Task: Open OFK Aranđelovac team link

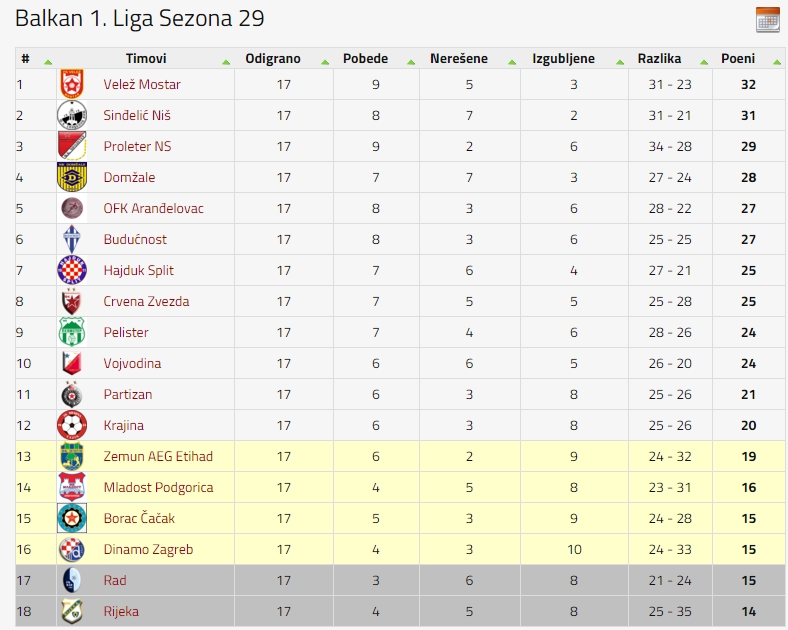Action: point(153,208)
